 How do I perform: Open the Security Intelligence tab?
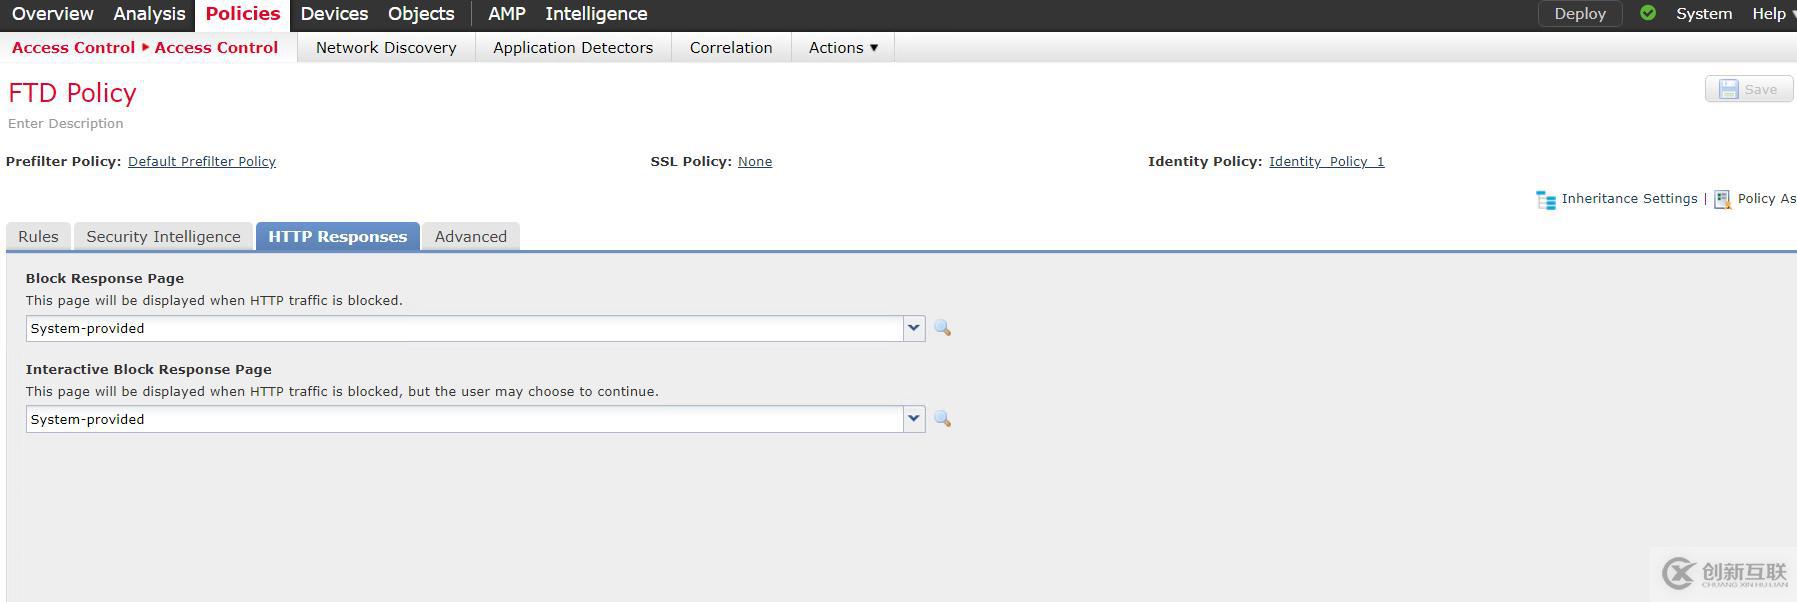(163, 237)
